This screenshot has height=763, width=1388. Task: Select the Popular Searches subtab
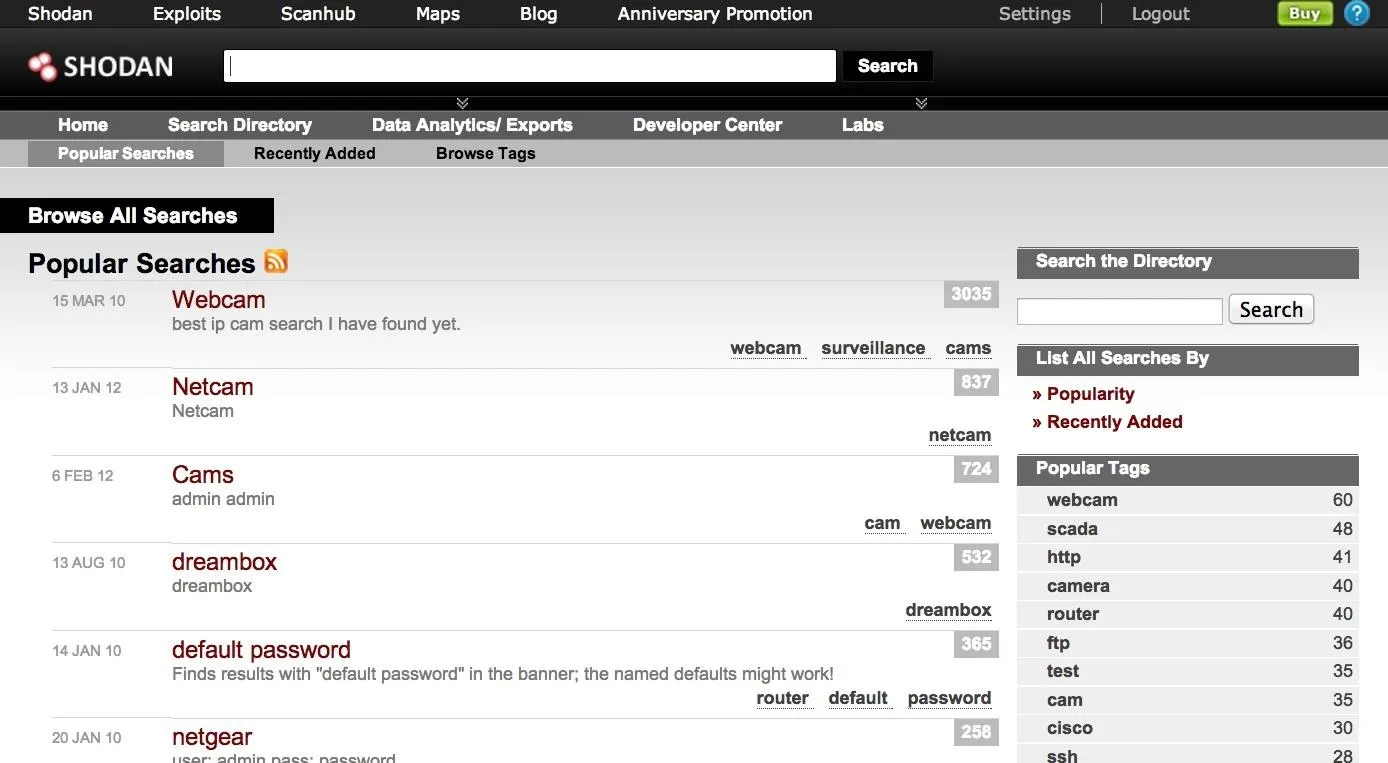coord(126,153)
